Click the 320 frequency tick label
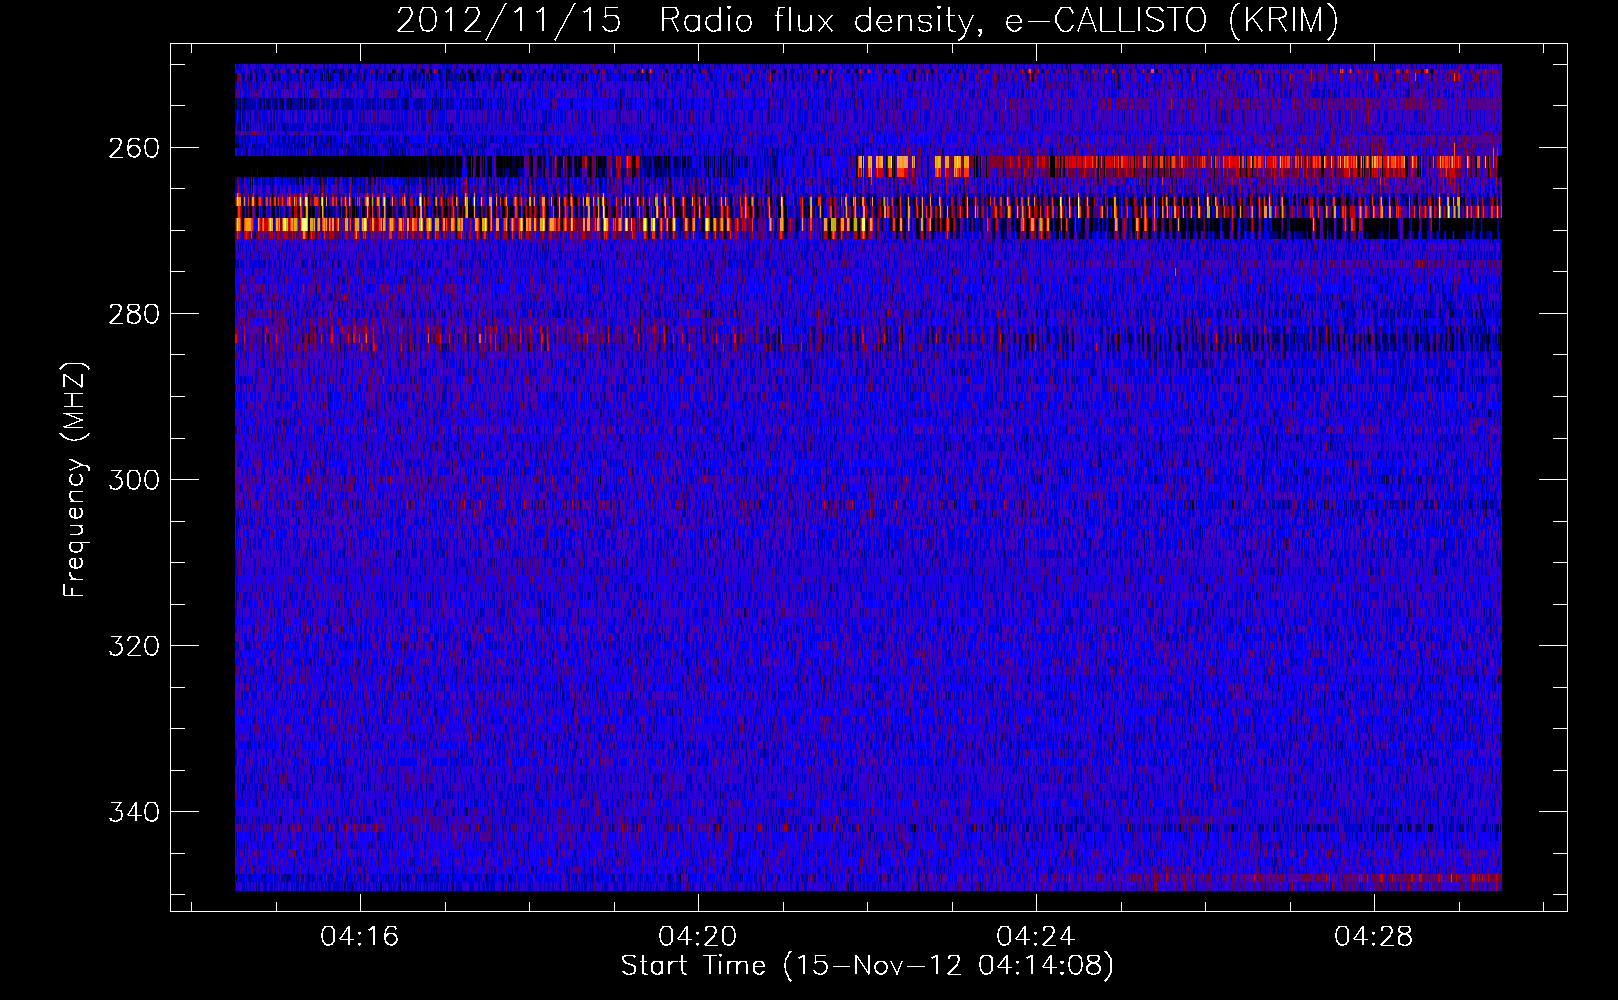This screenshot has height=1000, width=1618. coord(133,646)
